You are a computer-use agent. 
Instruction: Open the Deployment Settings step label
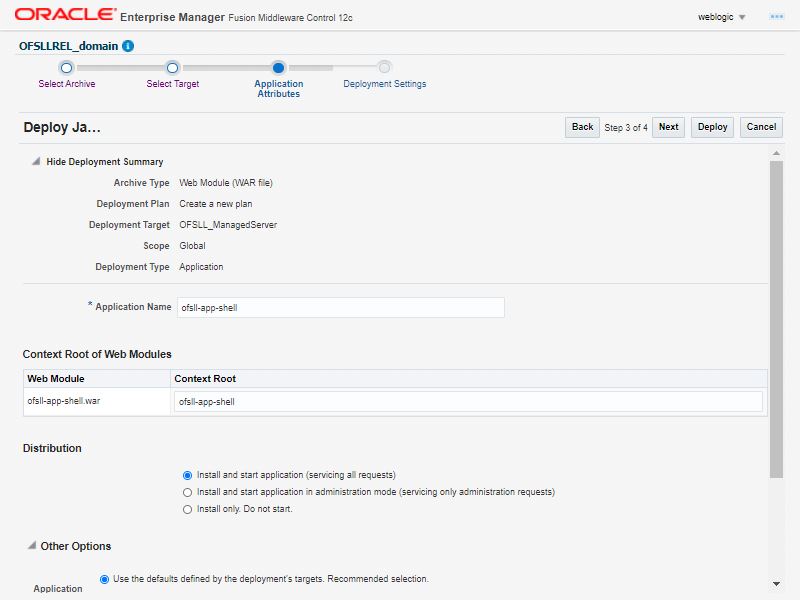385,84
